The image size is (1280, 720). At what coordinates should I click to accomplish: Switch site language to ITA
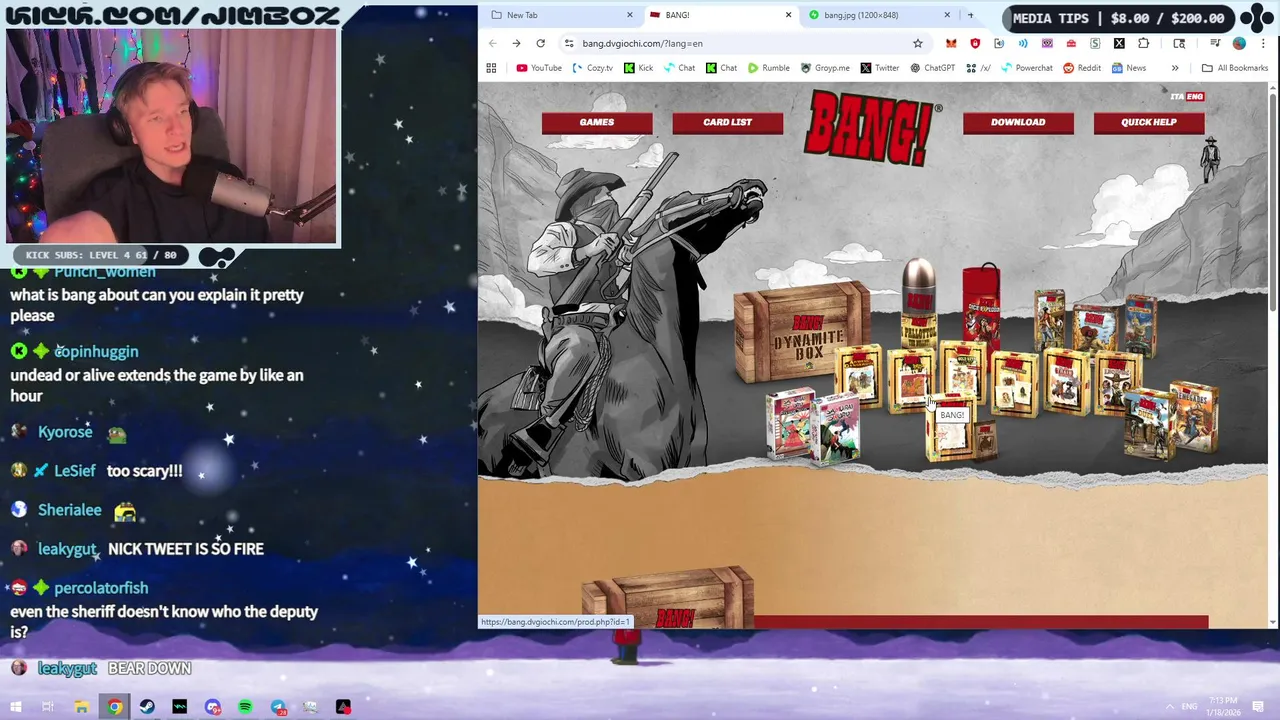coord(1177,97)
